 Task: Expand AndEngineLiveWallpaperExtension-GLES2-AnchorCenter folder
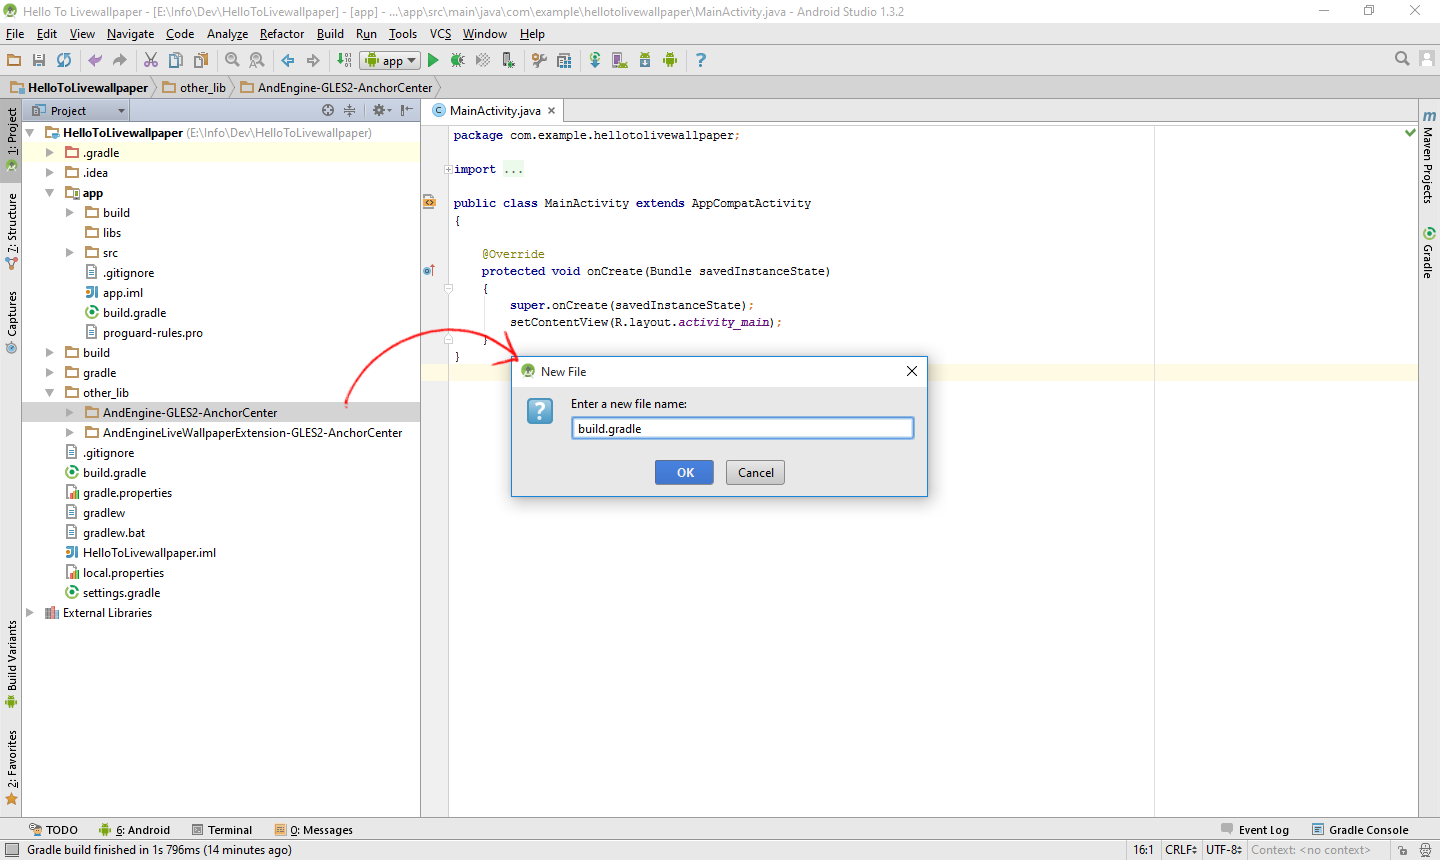(x=70, y=433)
